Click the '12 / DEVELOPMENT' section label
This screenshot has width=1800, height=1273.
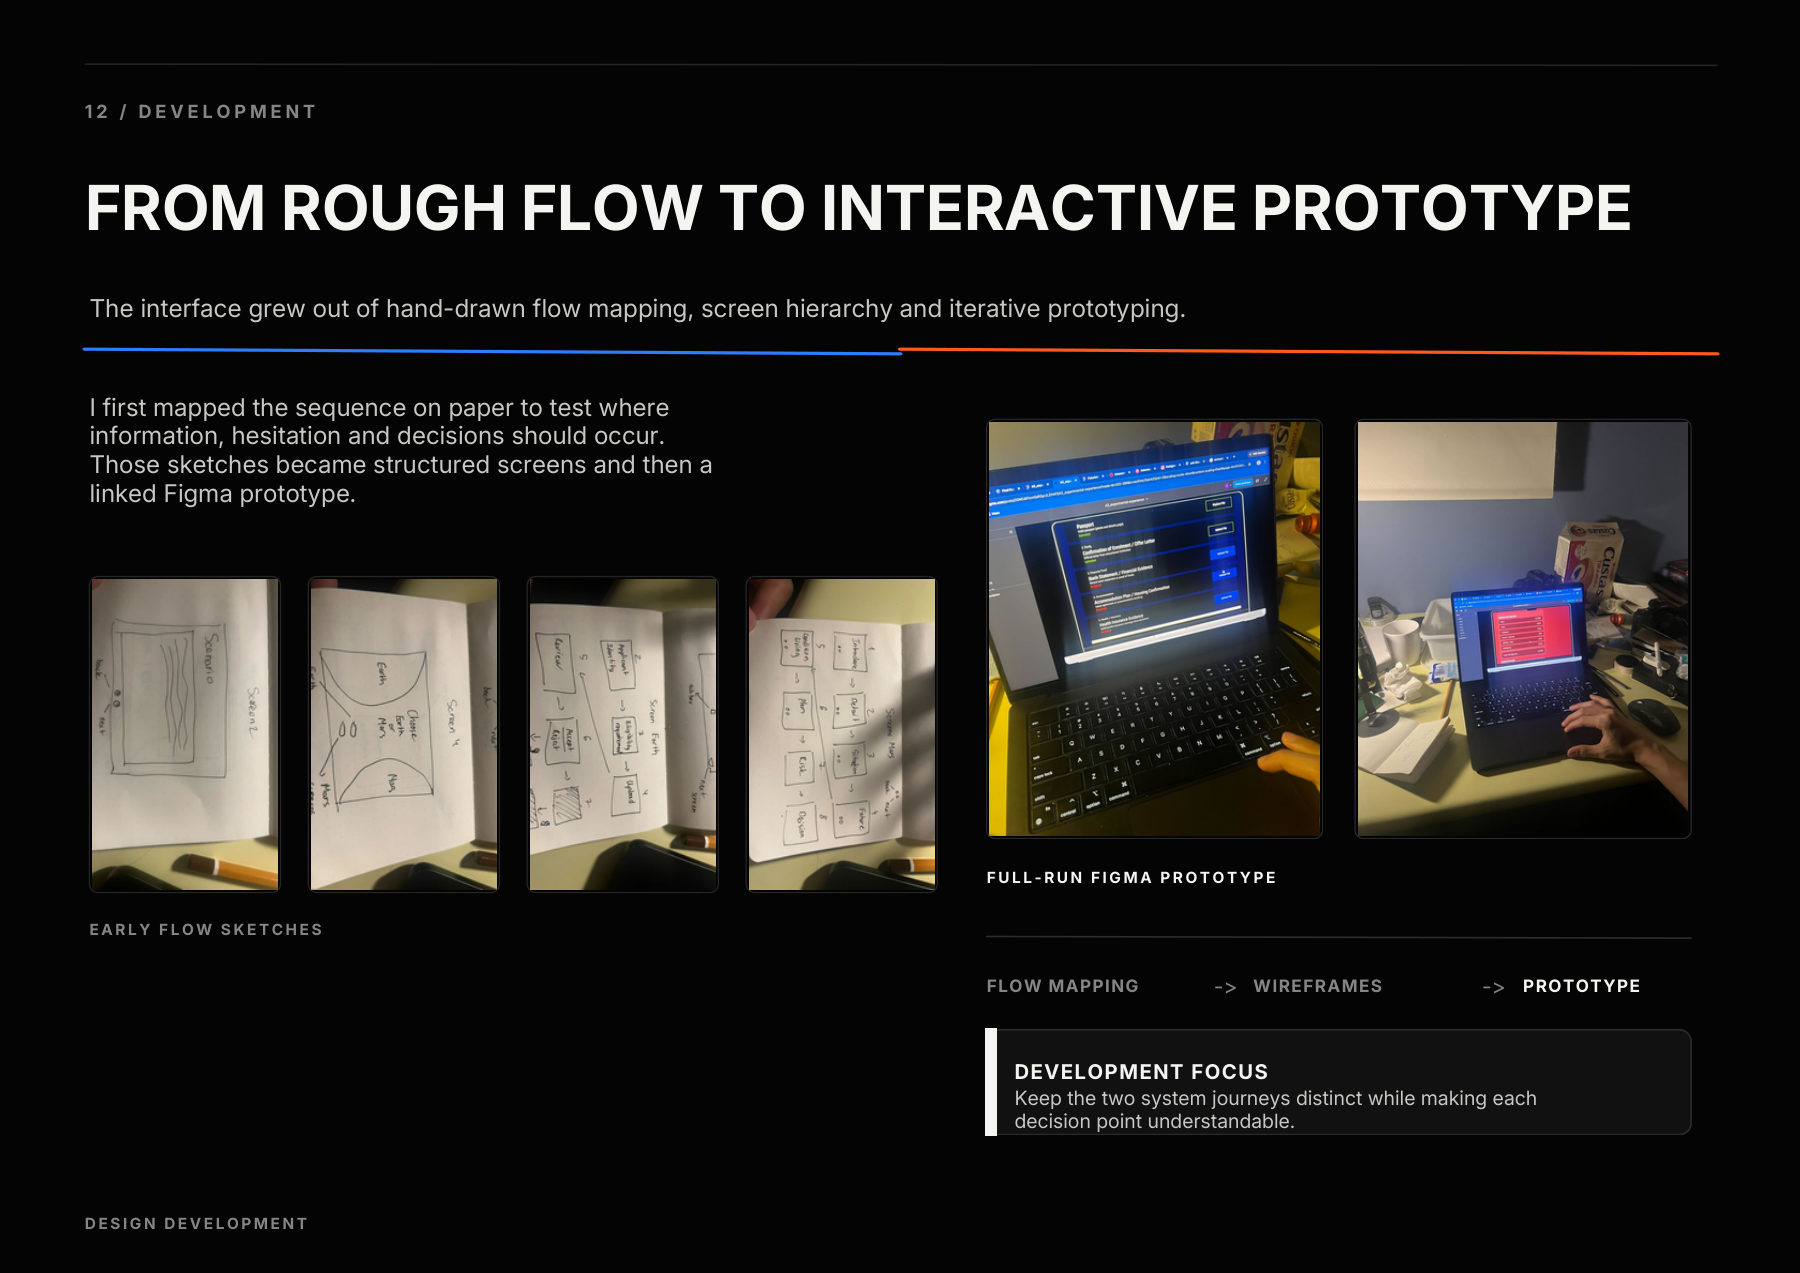click(x=200, y=112)
